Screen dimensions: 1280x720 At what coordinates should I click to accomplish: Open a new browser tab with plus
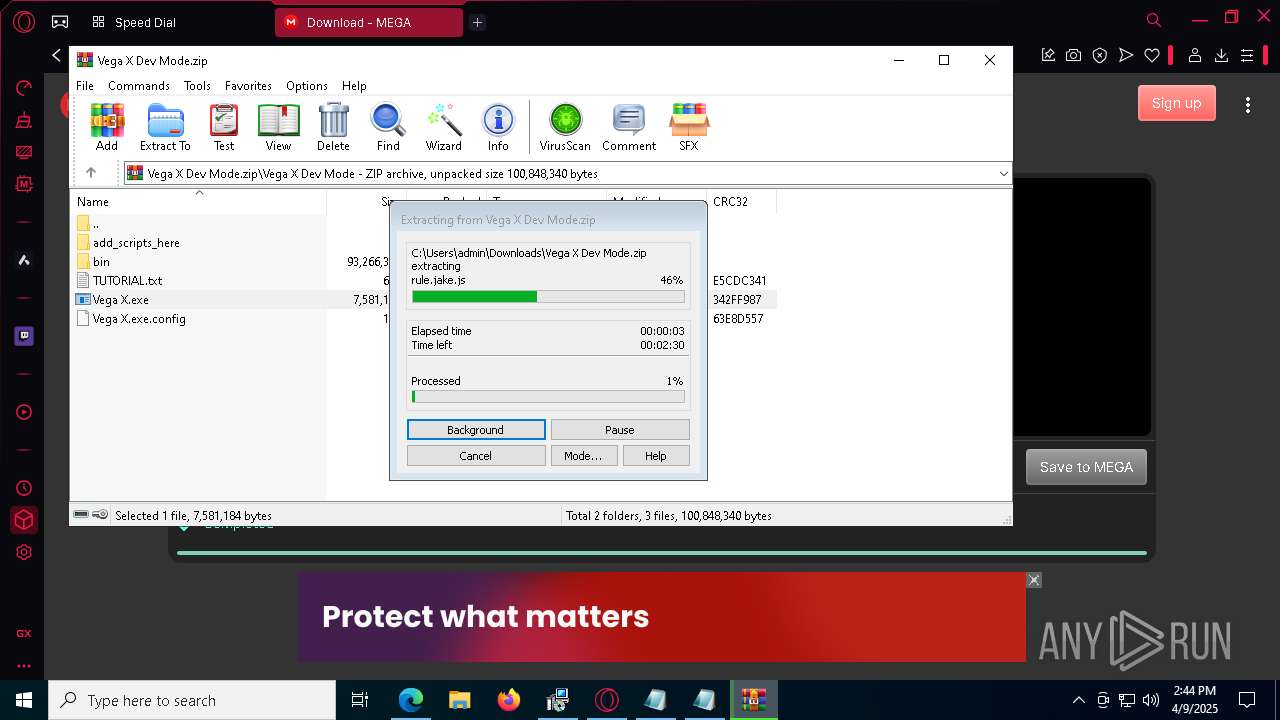(x=477, y=22)
